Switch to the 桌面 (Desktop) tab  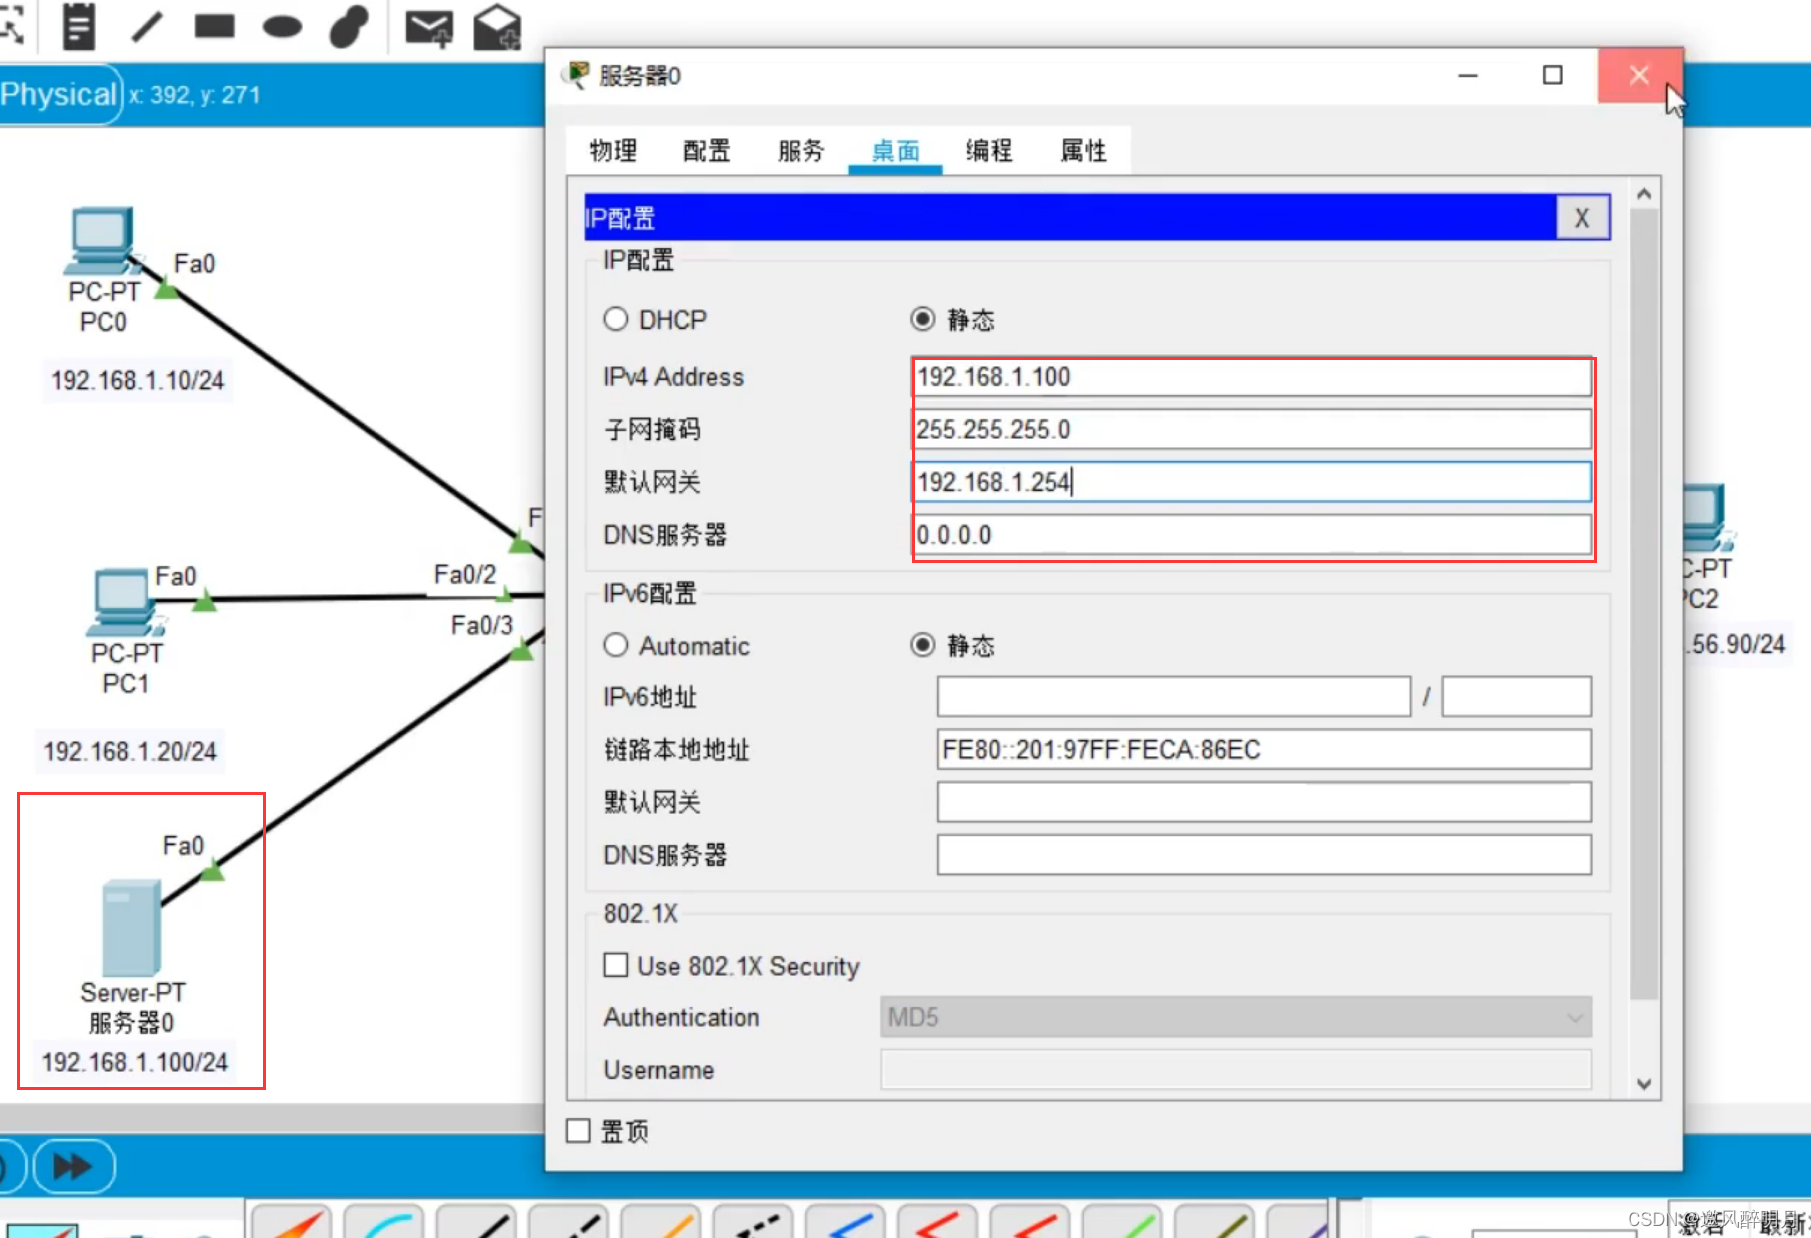pos(895,151)
